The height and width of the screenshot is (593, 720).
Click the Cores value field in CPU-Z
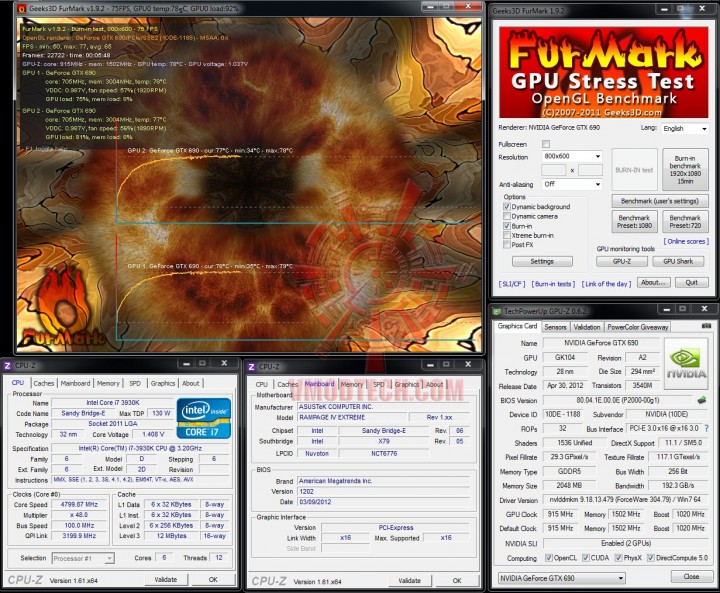click(164, 558)
